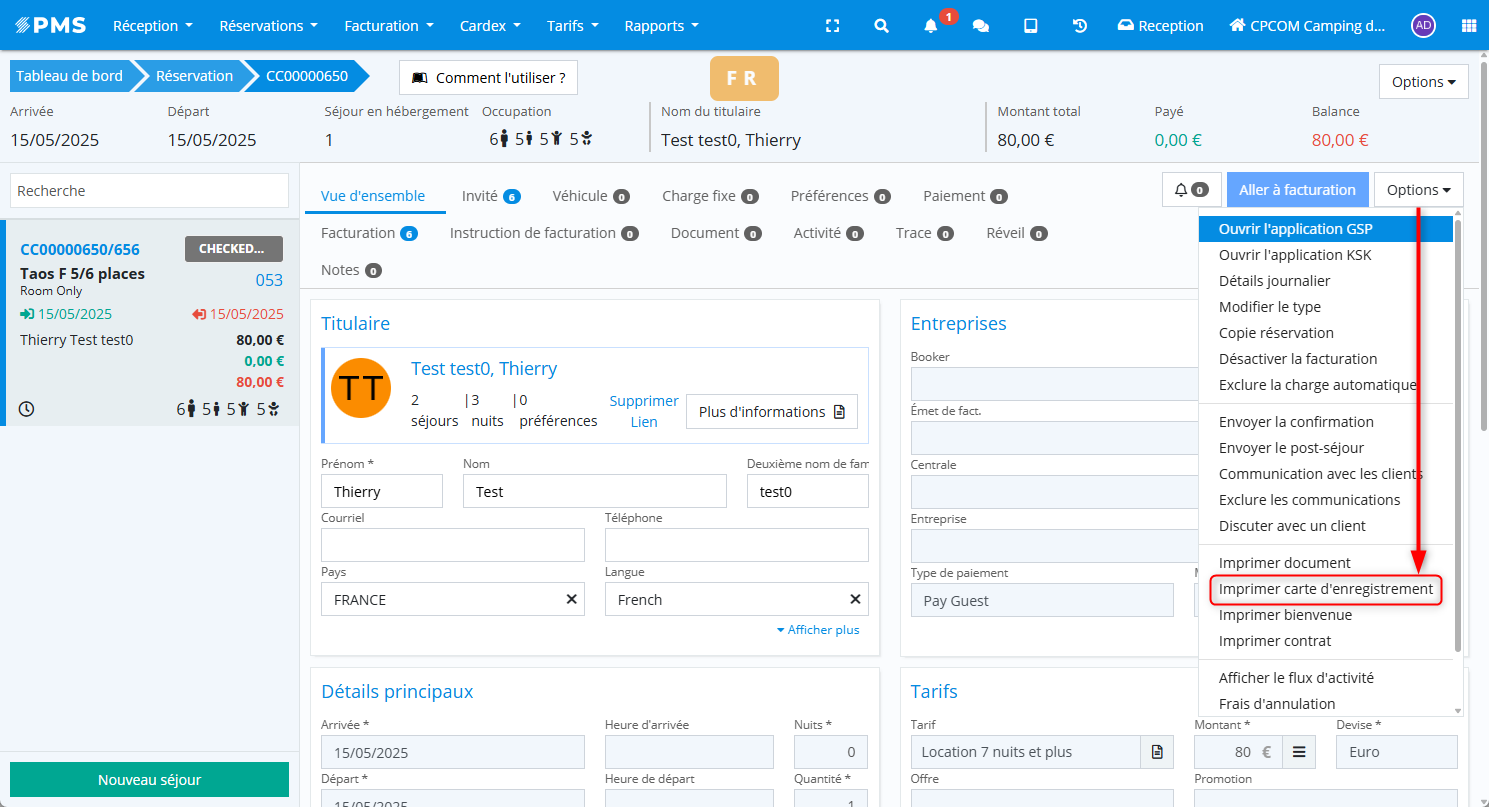
Task: Select Imprimer carte d'enregistrement menu entry
Action: pyautogui.click(x=1325, y=589)
